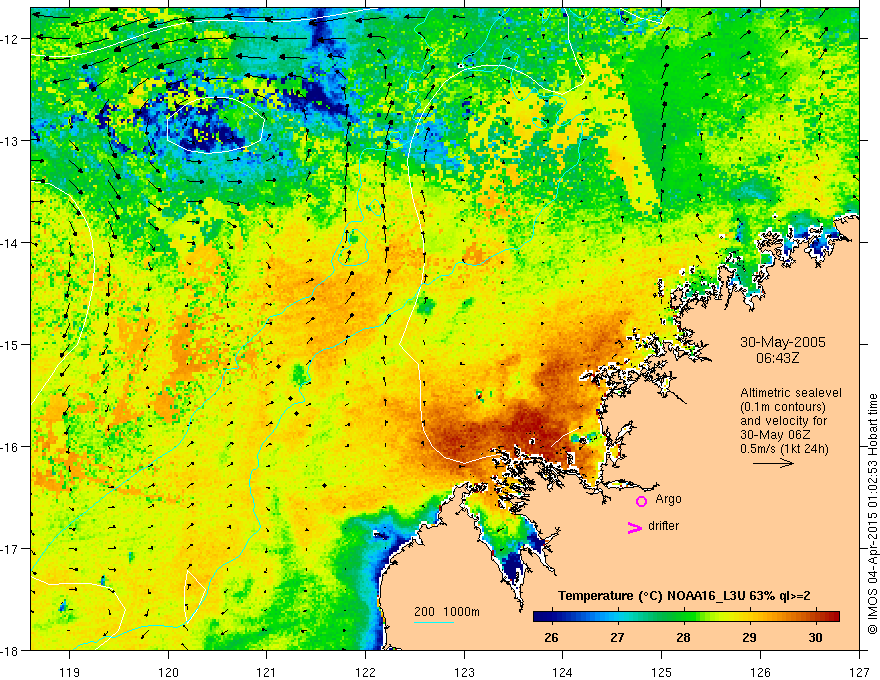Click the time label 06:43Z
This screenshot has width=880, height=680.
pyautogui.click(x=777, y=358)
